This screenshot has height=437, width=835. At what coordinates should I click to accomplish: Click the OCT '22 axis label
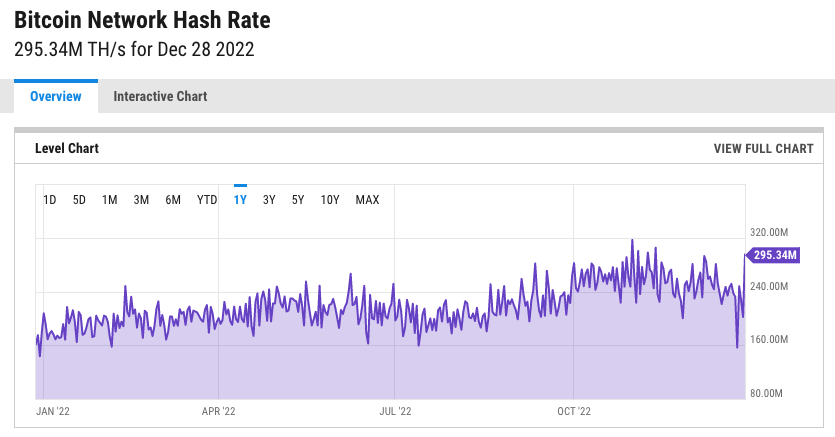tap(574, 411)
